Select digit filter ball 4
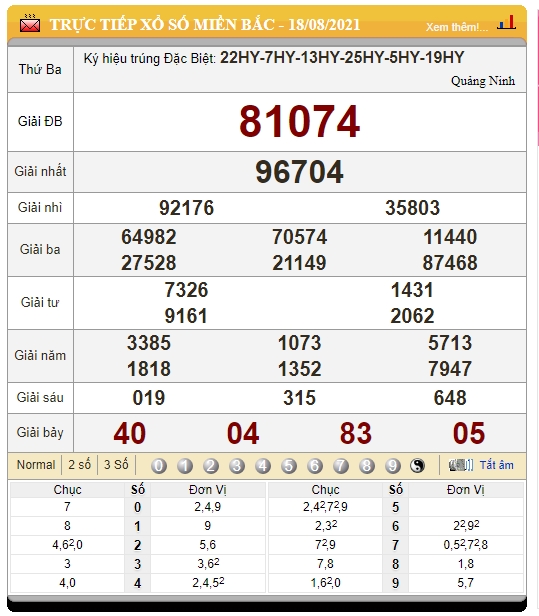Viewport: 539px width, 616px height. [262, 466]
